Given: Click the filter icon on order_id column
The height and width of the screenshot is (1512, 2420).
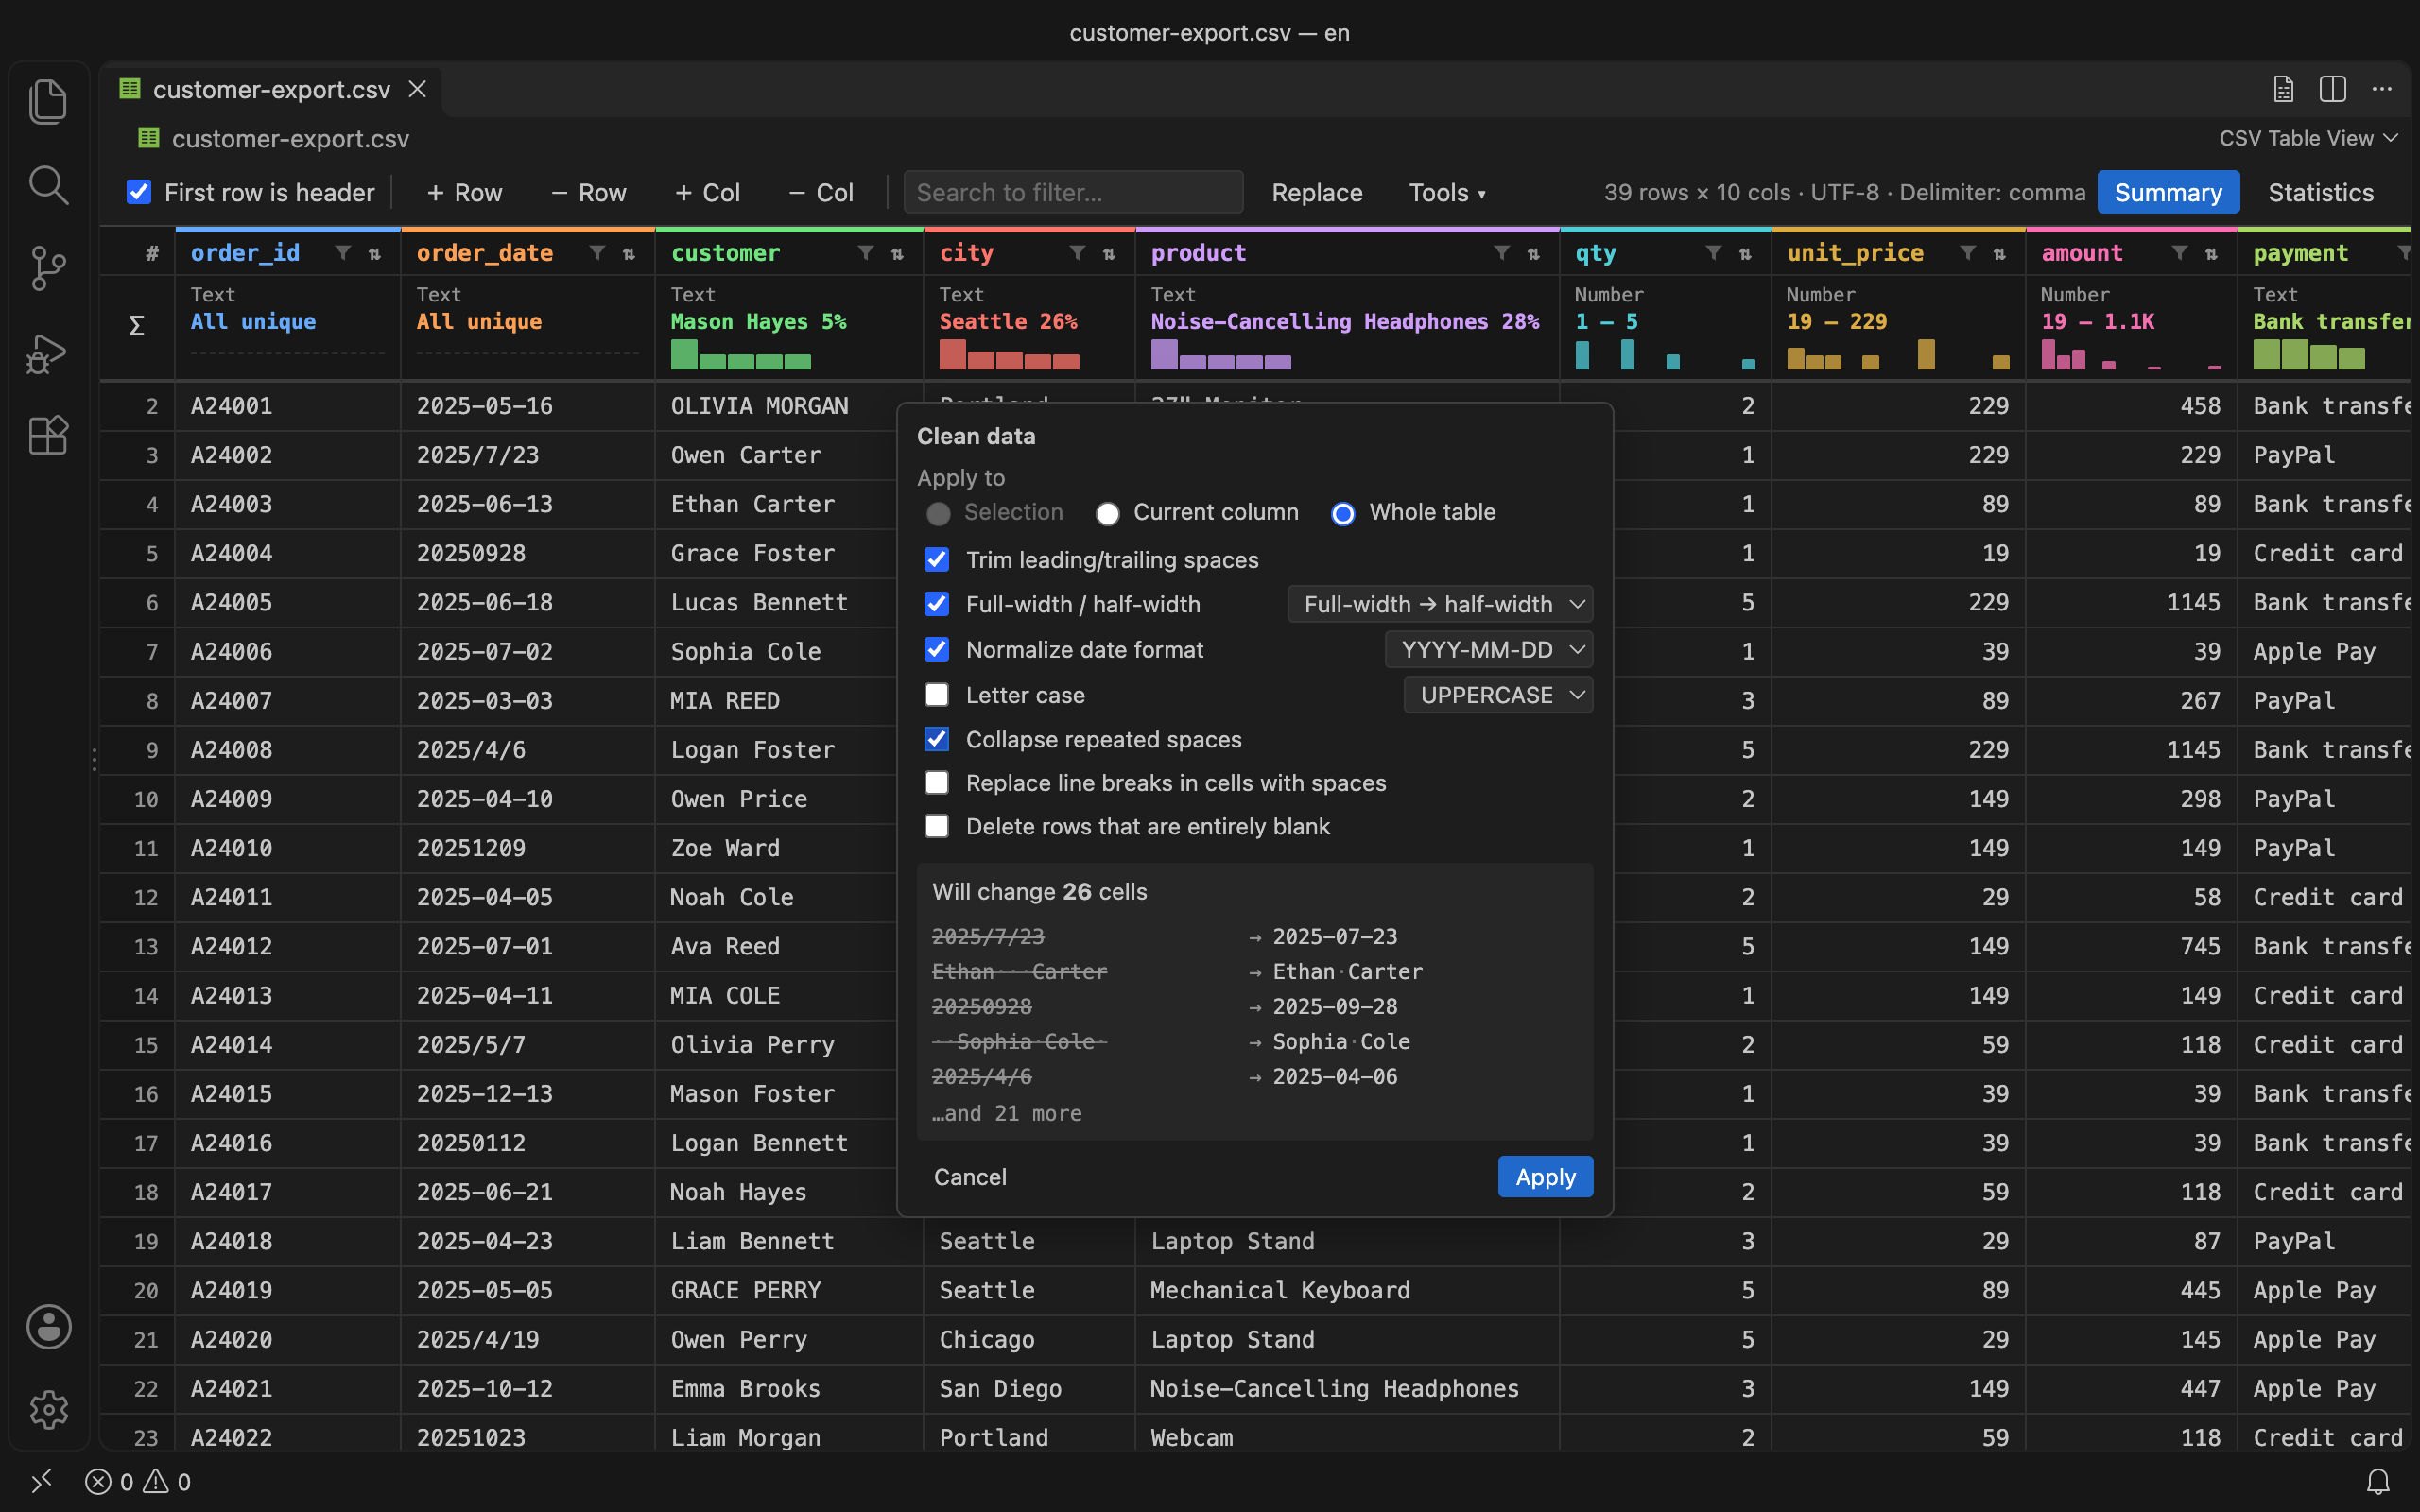Looking at the screenshot, I should (343, 253).
